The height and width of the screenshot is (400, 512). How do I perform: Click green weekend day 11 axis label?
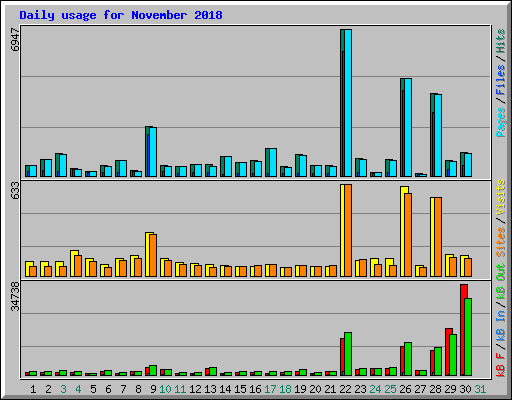click(180, 389)
